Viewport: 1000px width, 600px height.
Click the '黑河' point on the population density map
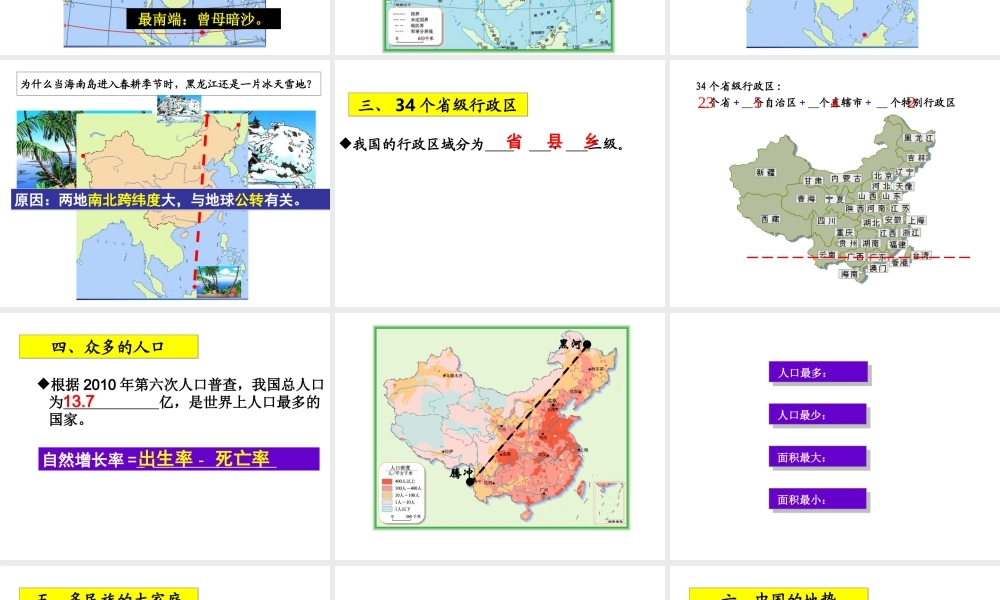point(587,344)
